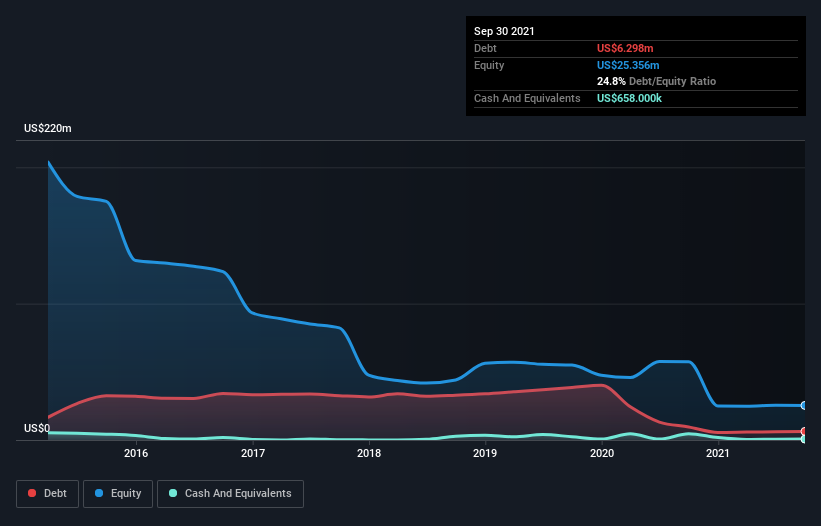Click the Equity label in tooltip
This screenshot has height=526, width=821.
[x=489, y=65]
